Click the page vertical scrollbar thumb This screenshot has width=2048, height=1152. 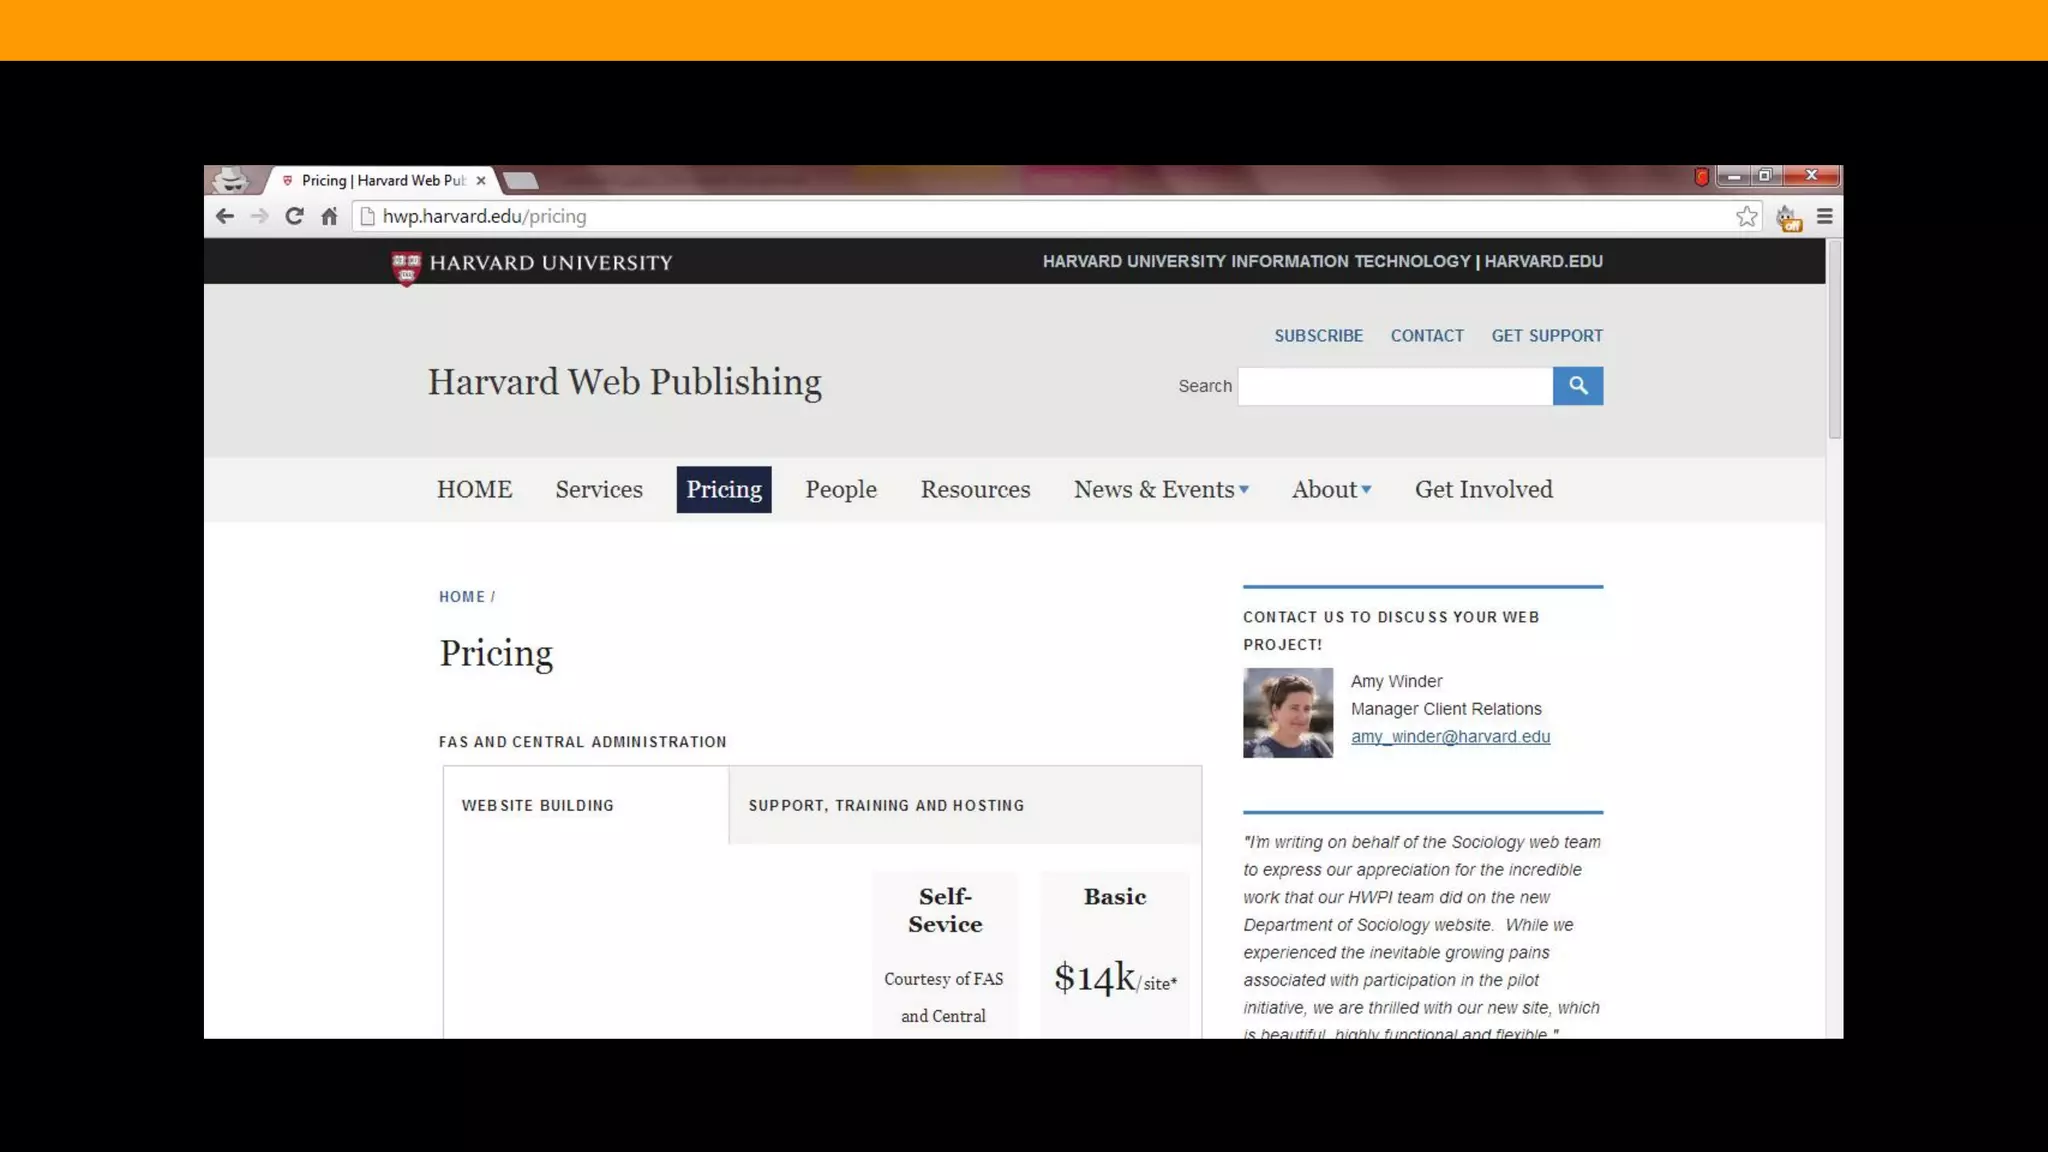click(x=1834, y=340)
